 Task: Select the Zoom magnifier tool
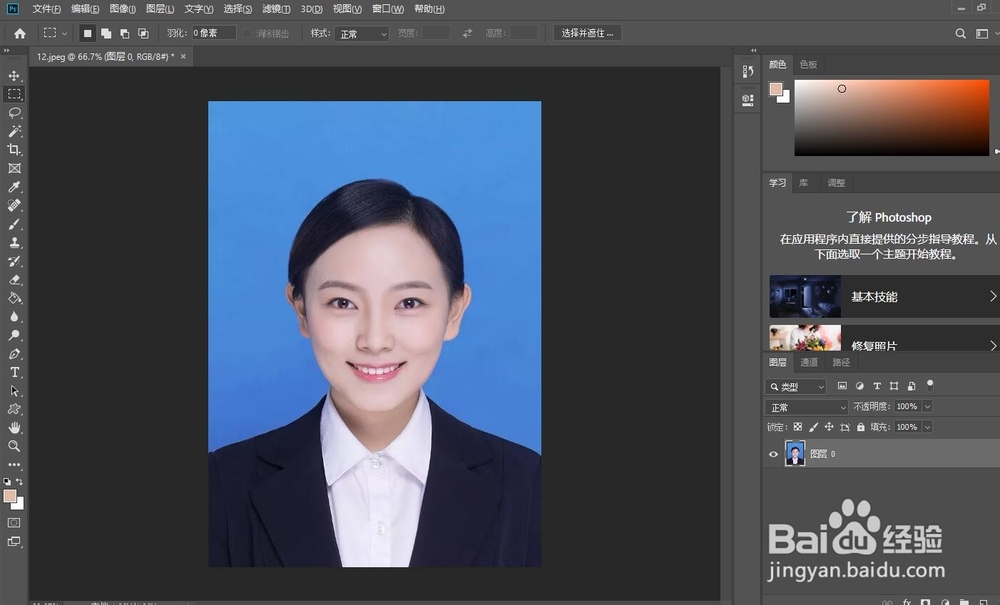(x=14, y=446)
